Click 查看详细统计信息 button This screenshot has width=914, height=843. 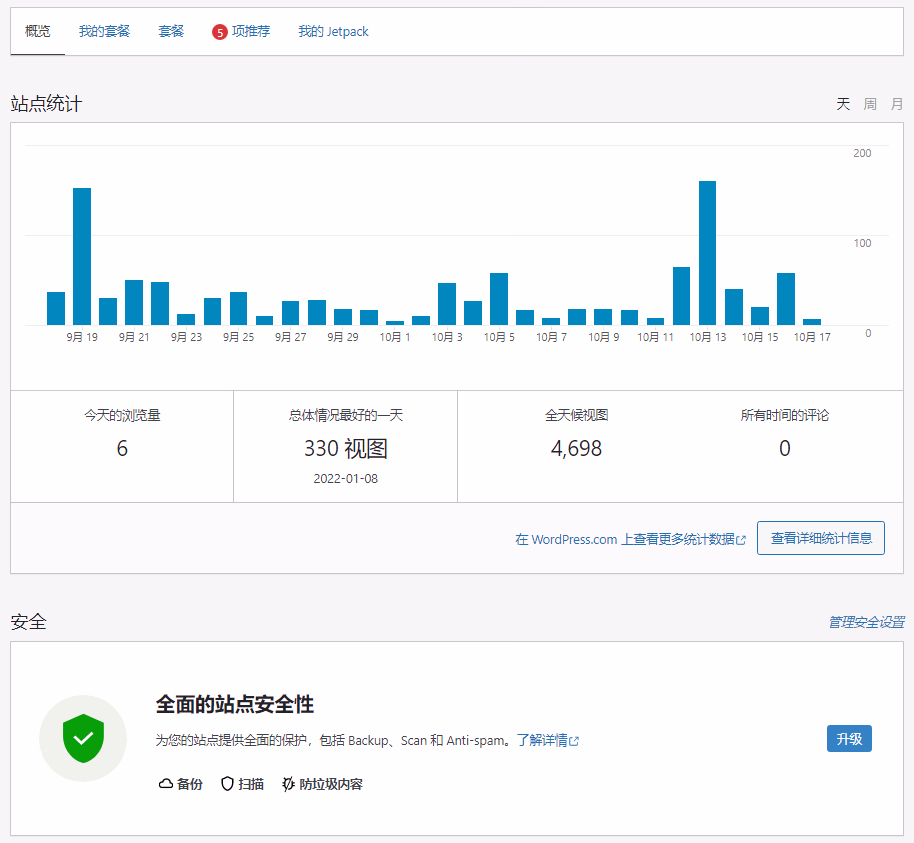820,538
